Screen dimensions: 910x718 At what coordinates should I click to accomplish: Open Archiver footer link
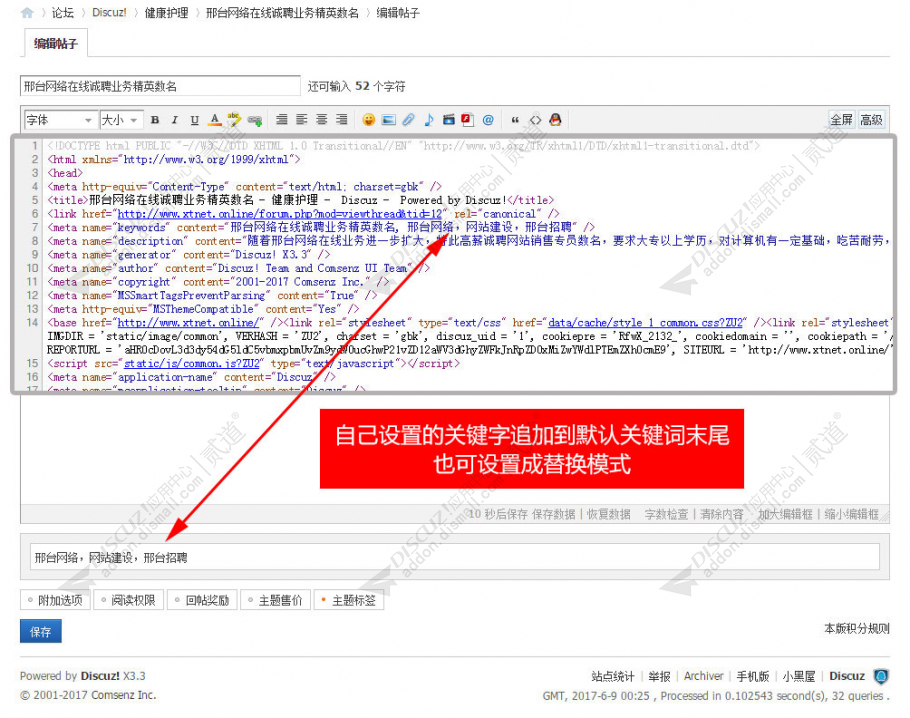(x=703, y=676)
